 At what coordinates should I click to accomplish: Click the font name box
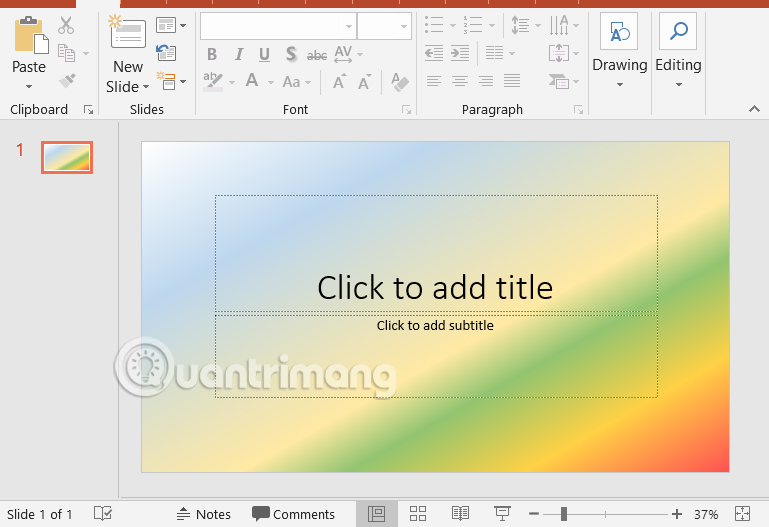tap(278, 26)
